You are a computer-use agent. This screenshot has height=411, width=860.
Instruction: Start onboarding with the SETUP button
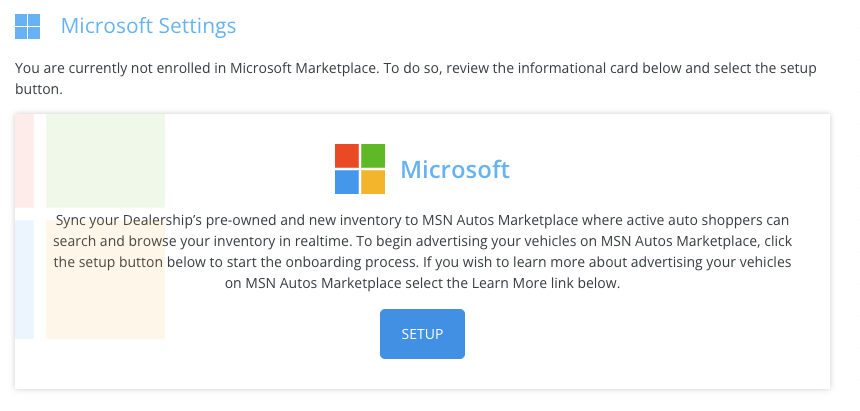coord(422,334)
